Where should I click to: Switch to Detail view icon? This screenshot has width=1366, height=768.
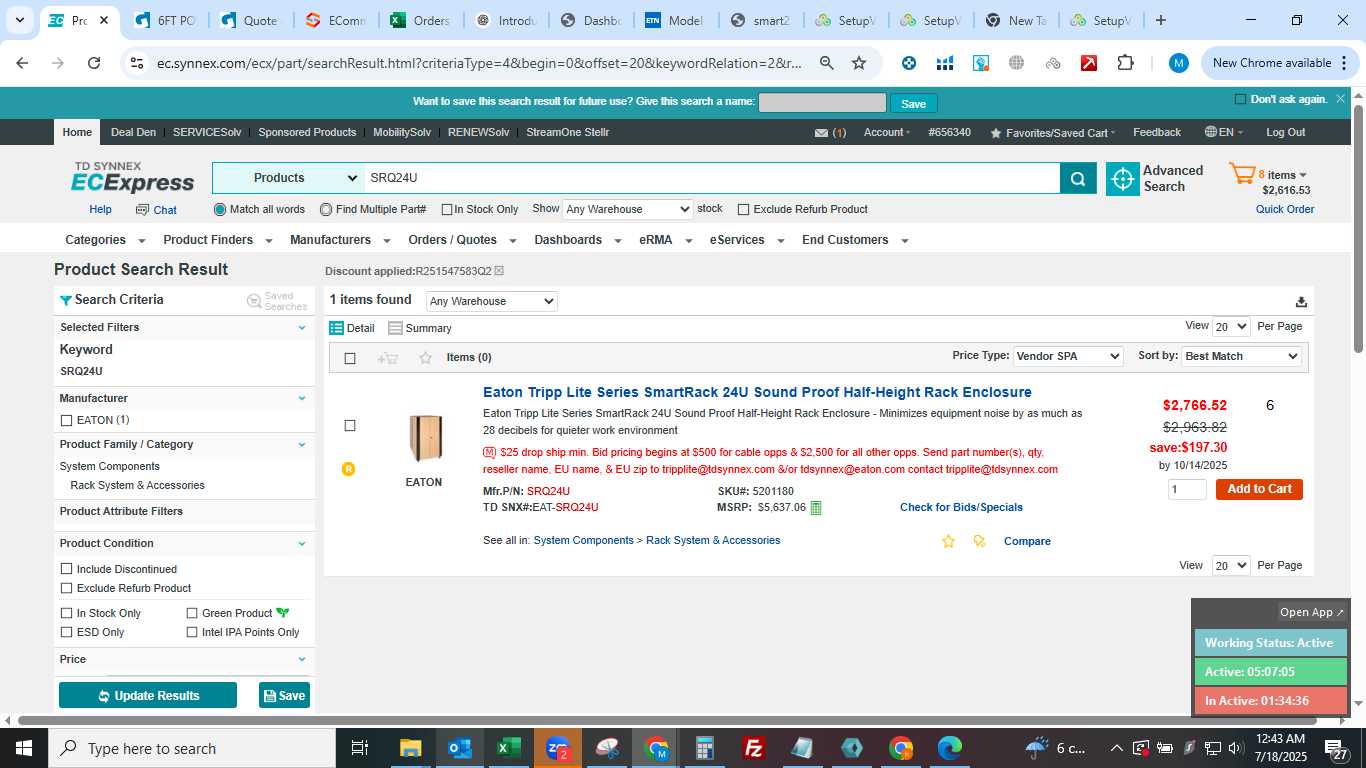tap(336, 328)
